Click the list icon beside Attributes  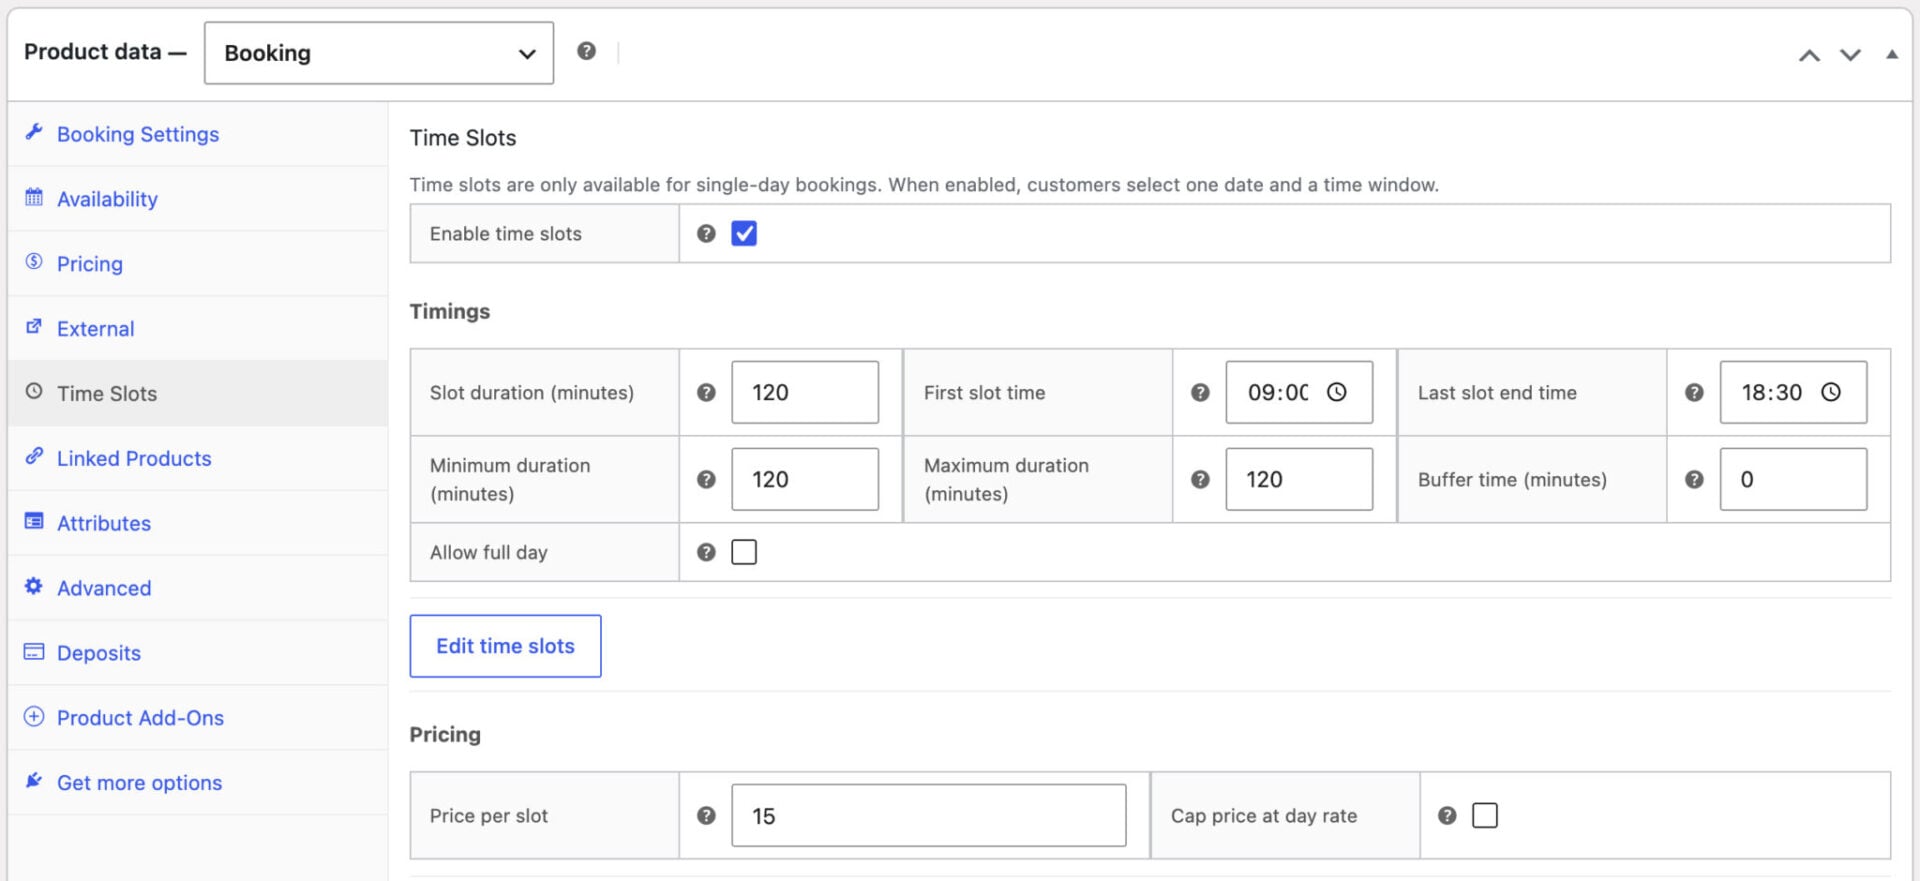coord(34,521)
